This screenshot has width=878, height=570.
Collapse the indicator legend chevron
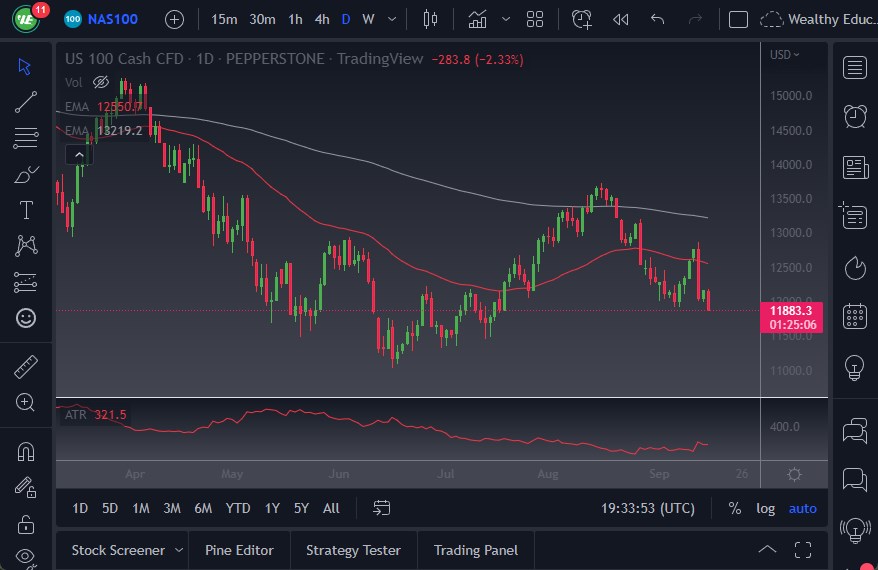pyautogui.click(x=77, y=154)
